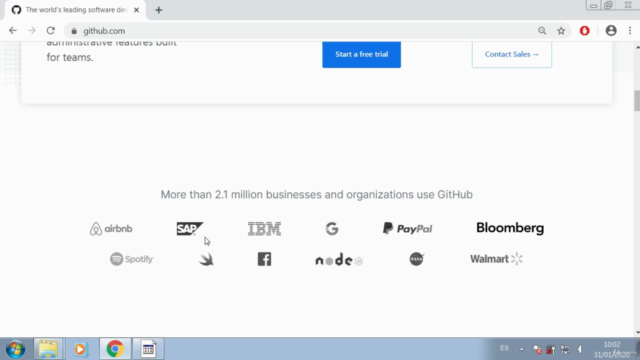640x360 pixels.
Task: Open the Chrome zoom magnifier icon
Action: pyautogui.click(x=542, y=31)
